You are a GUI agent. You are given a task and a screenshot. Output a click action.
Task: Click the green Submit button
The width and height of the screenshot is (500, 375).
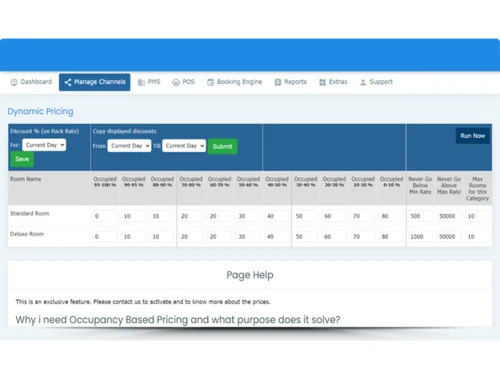click(223, 146)
